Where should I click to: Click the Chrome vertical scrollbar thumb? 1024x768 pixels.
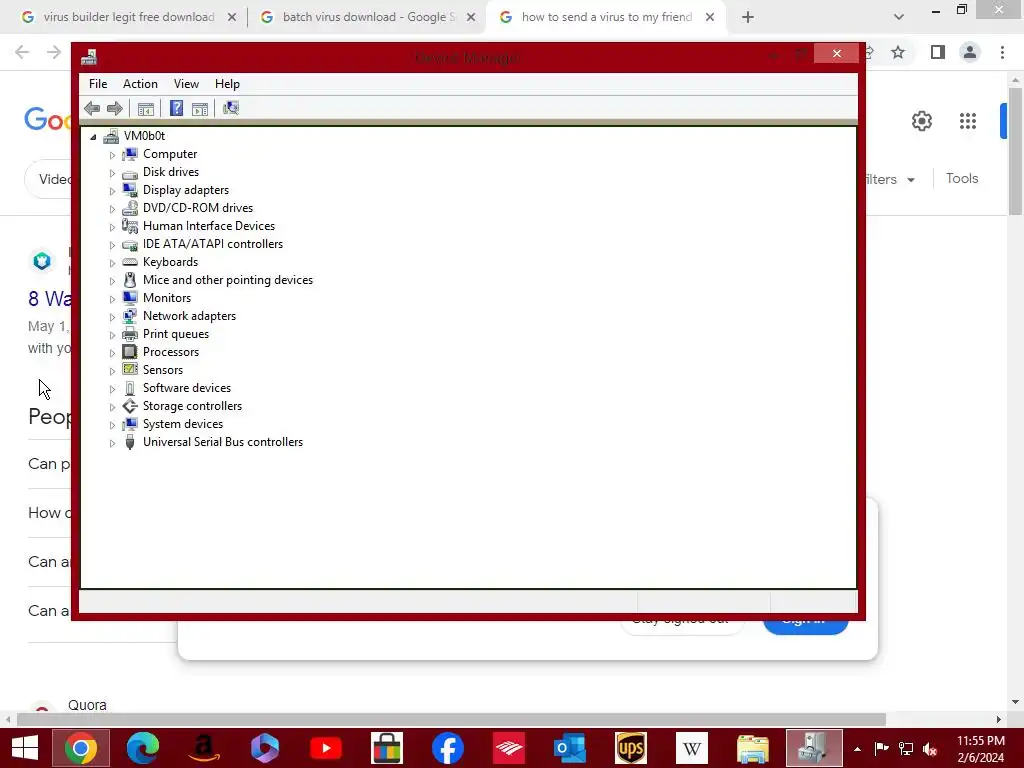click(1016, 150)
